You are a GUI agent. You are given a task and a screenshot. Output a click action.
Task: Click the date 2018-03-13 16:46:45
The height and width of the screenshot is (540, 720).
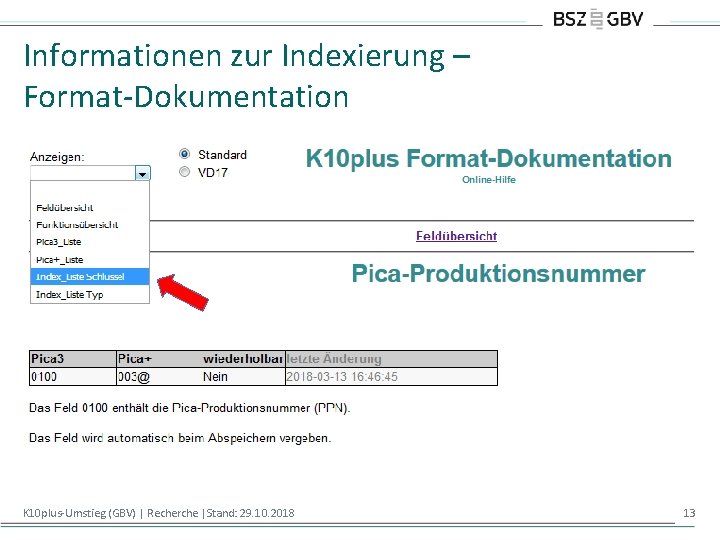click(x=342, y=377)
